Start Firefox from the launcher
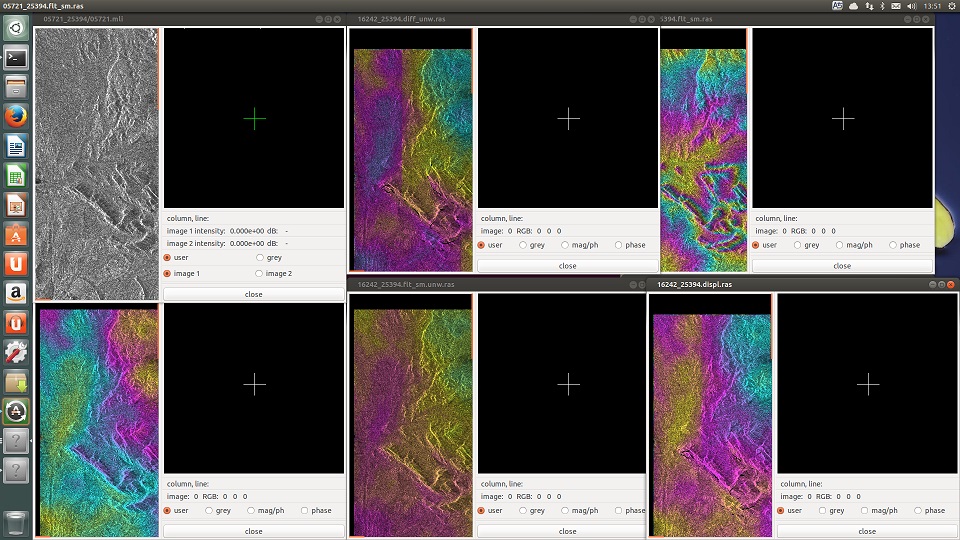The width and height of the screenshot is (960, 540). tap(16, 118)
